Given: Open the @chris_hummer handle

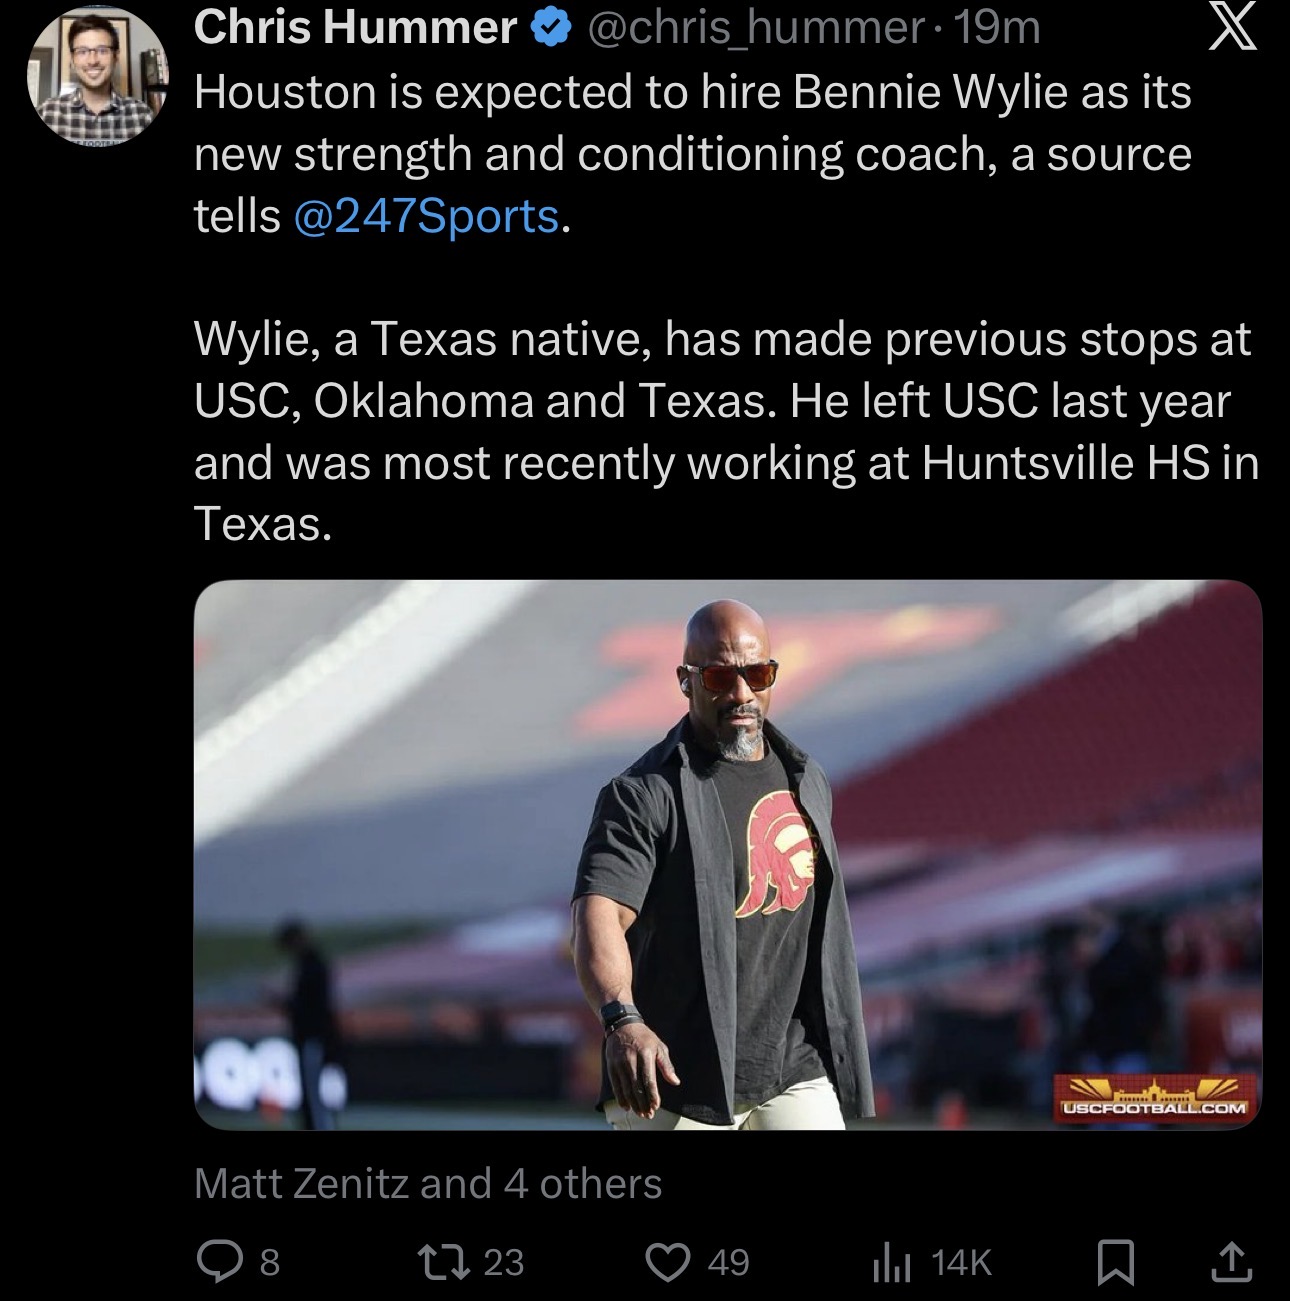Looking at the screenshot, I should click(755, 28).
